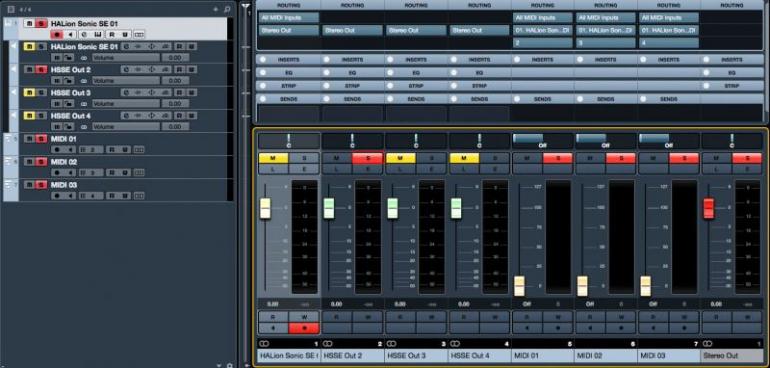Select the HSSE Out 4 channel name label in mixer

[x=479, y=355]
